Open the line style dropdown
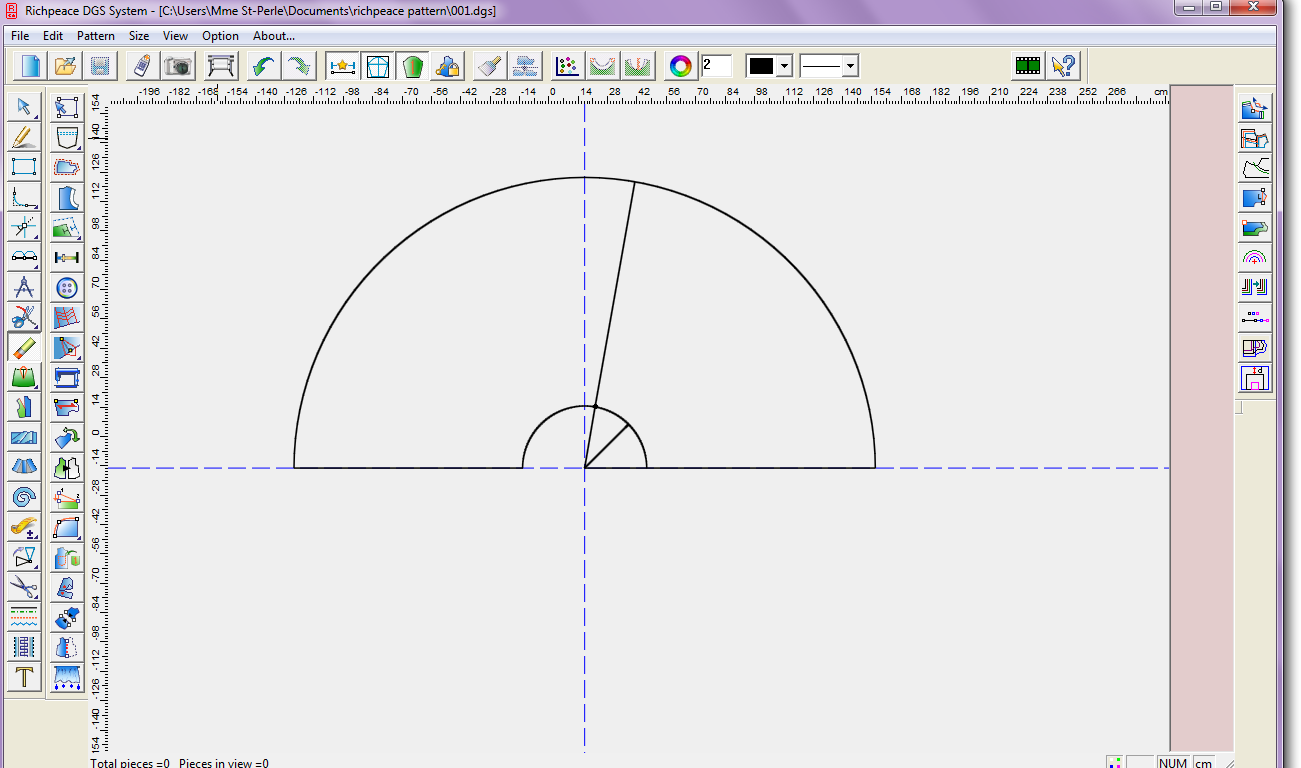 pos(850,66)
